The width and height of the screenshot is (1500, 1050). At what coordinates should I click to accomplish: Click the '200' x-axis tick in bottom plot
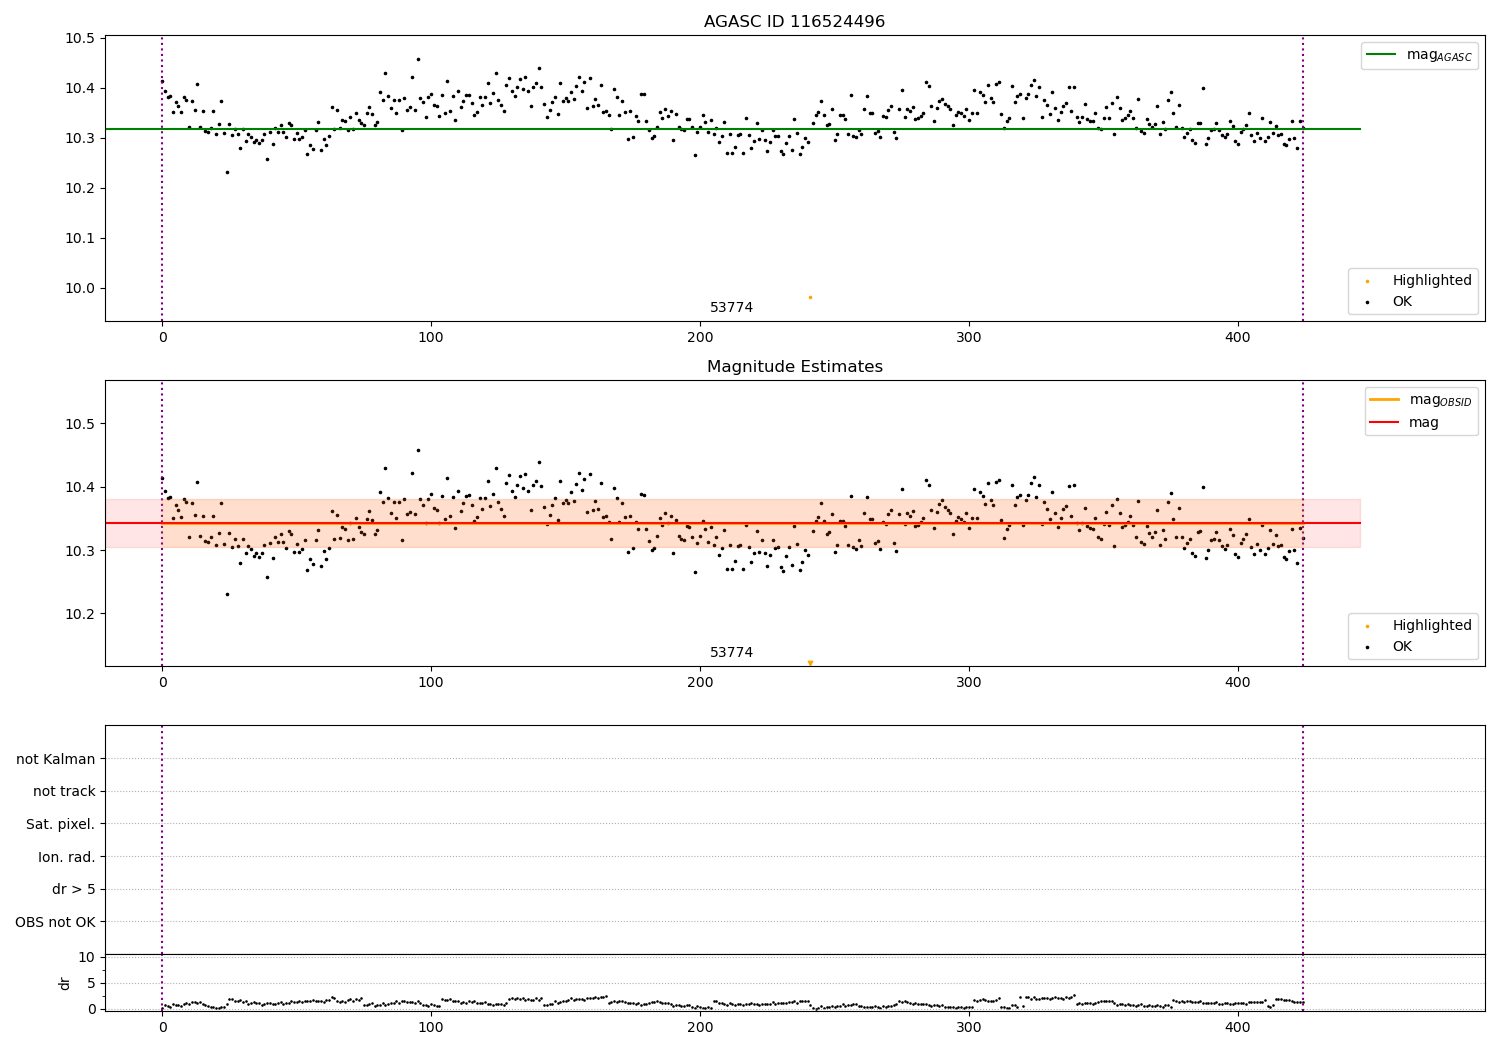[x=700, y=1027]
